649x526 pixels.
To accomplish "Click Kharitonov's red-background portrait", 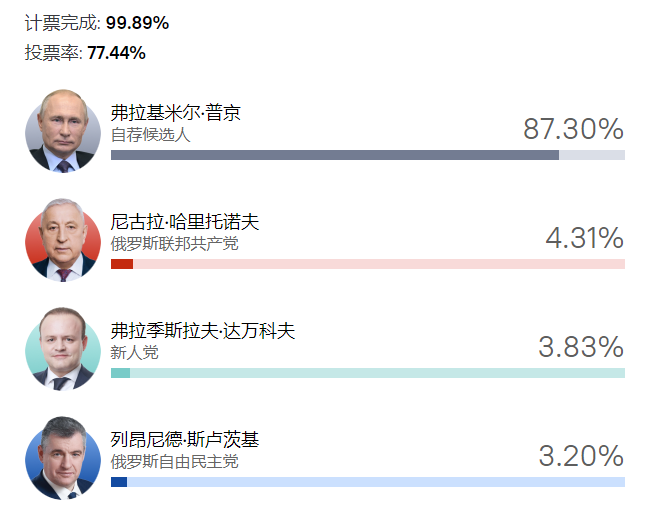I will (x=63, y=240).
